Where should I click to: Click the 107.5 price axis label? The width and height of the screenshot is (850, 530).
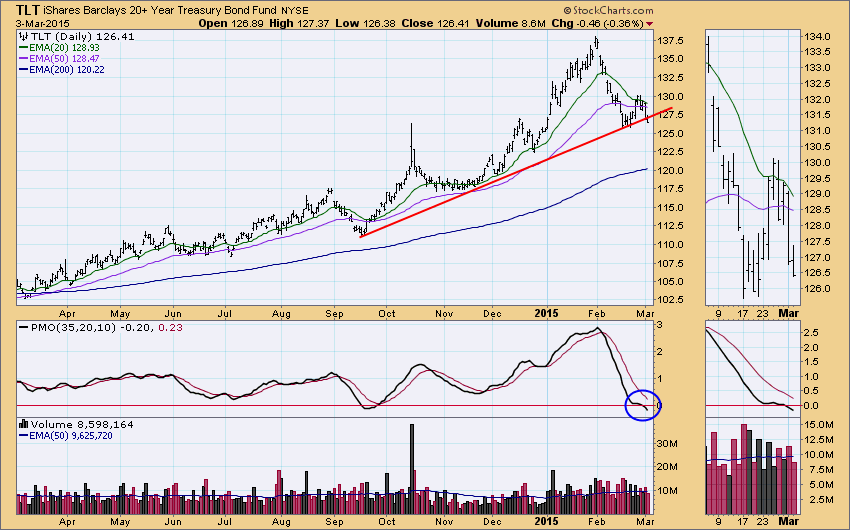(x=671, y=263)
